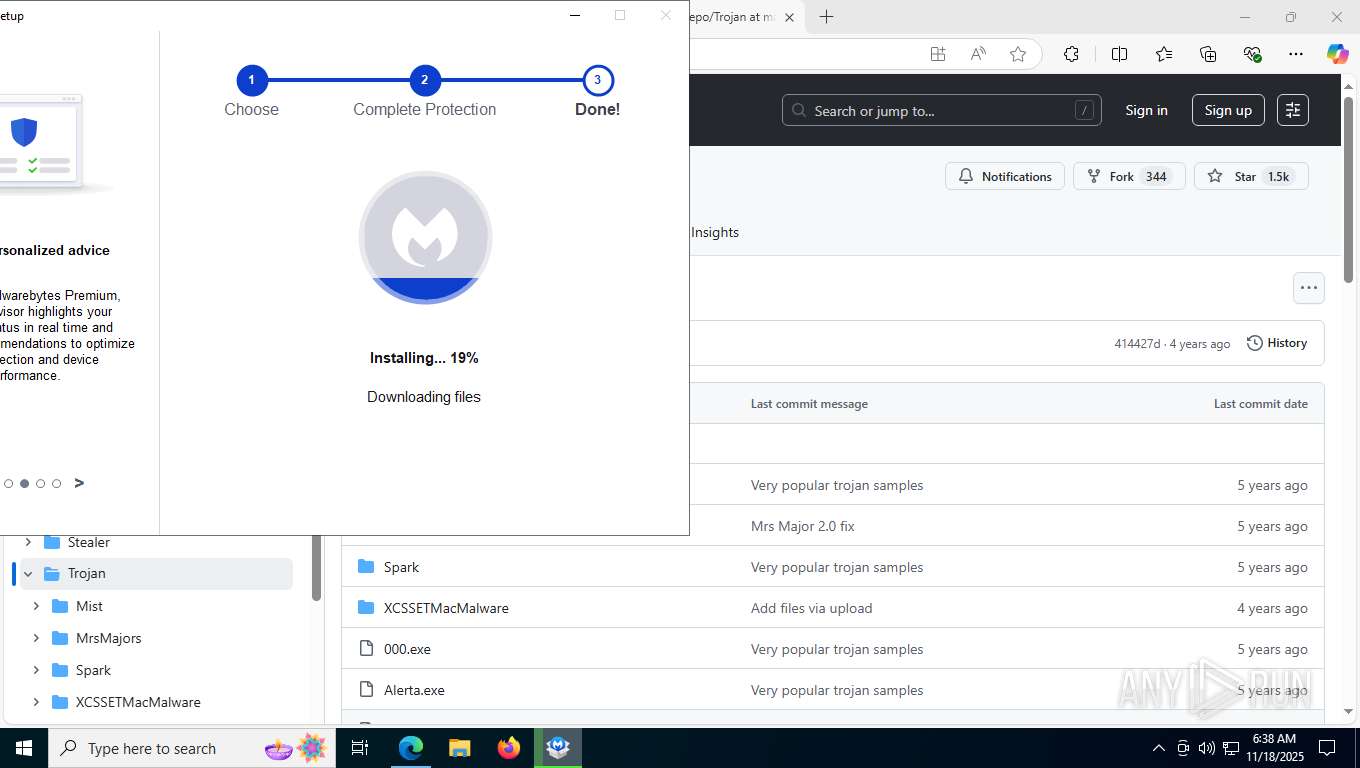Click the volume speaker tray icon
Image resolution: width=1360 pixels, height=768 pixels.
[x=1206, y=748]
